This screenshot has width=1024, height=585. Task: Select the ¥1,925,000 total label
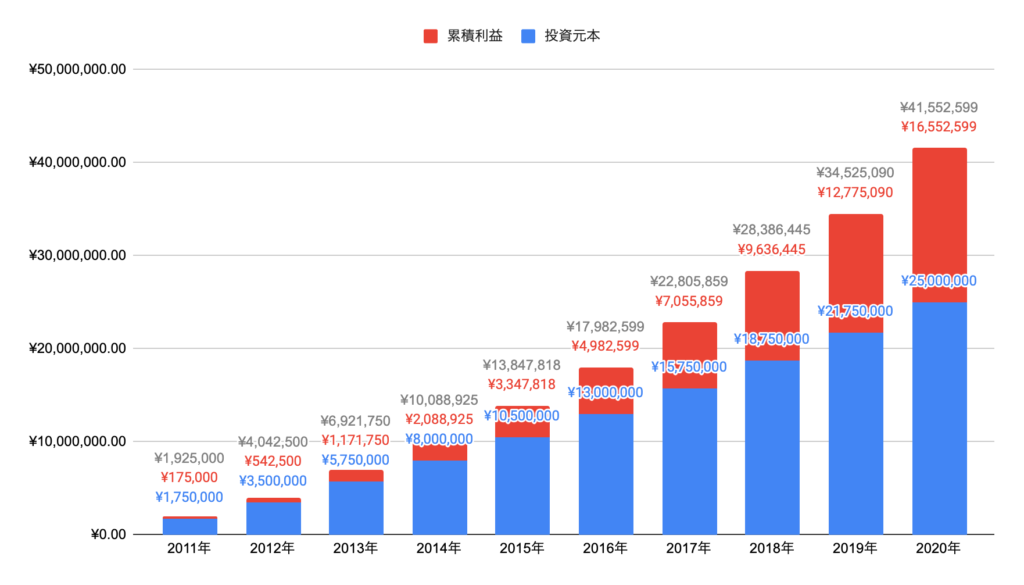click(x=189, y=458)
